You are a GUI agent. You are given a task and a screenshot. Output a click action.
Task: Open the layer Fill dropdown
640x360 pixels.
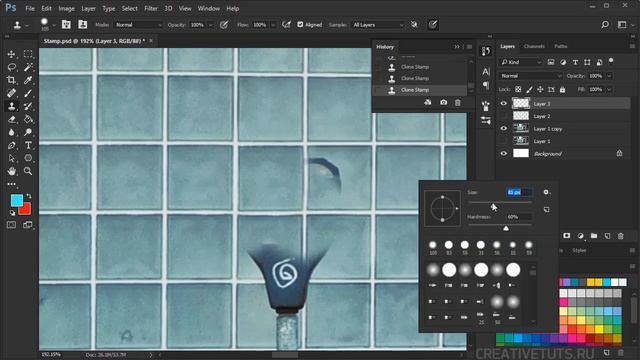609,89
